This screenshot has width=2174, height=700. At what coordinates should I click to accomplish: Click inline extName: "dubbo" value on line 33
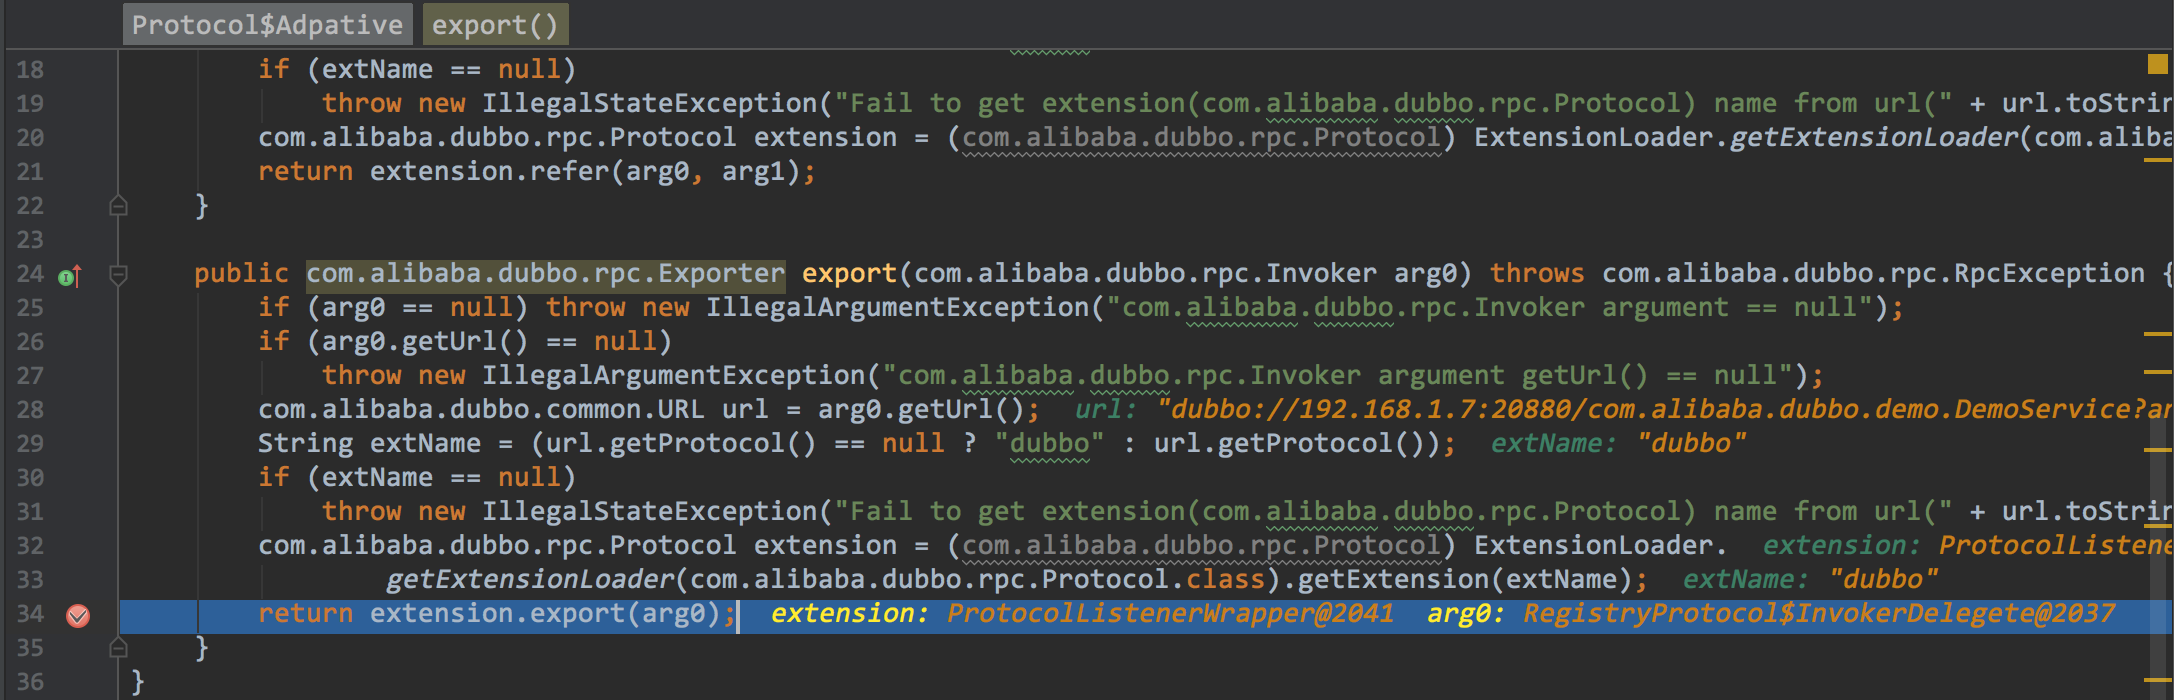tap(1810, 580)
